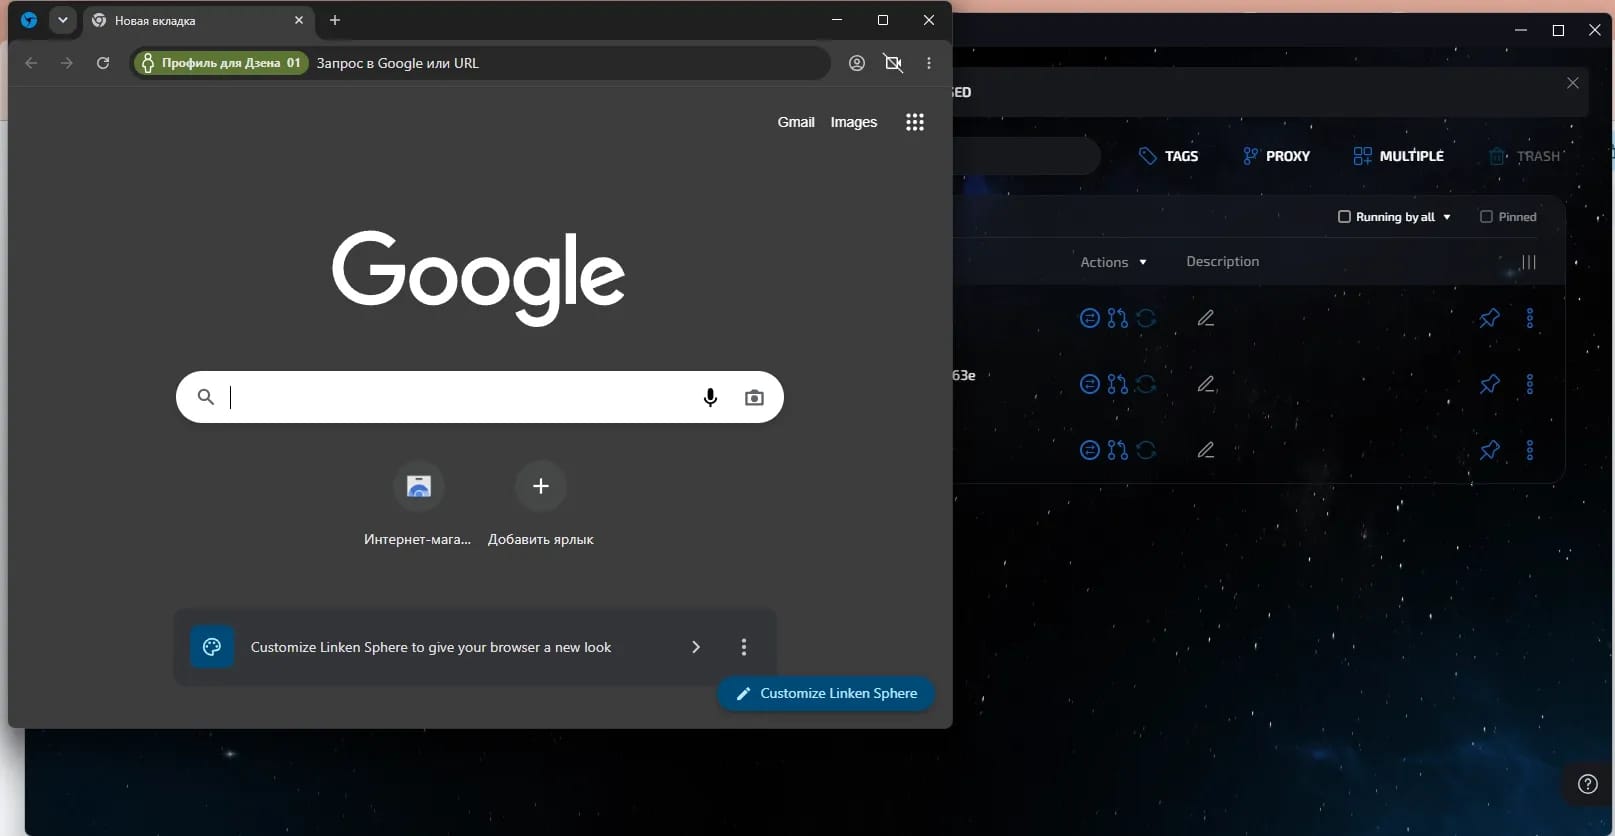Search by image with the camera icon

755,397
